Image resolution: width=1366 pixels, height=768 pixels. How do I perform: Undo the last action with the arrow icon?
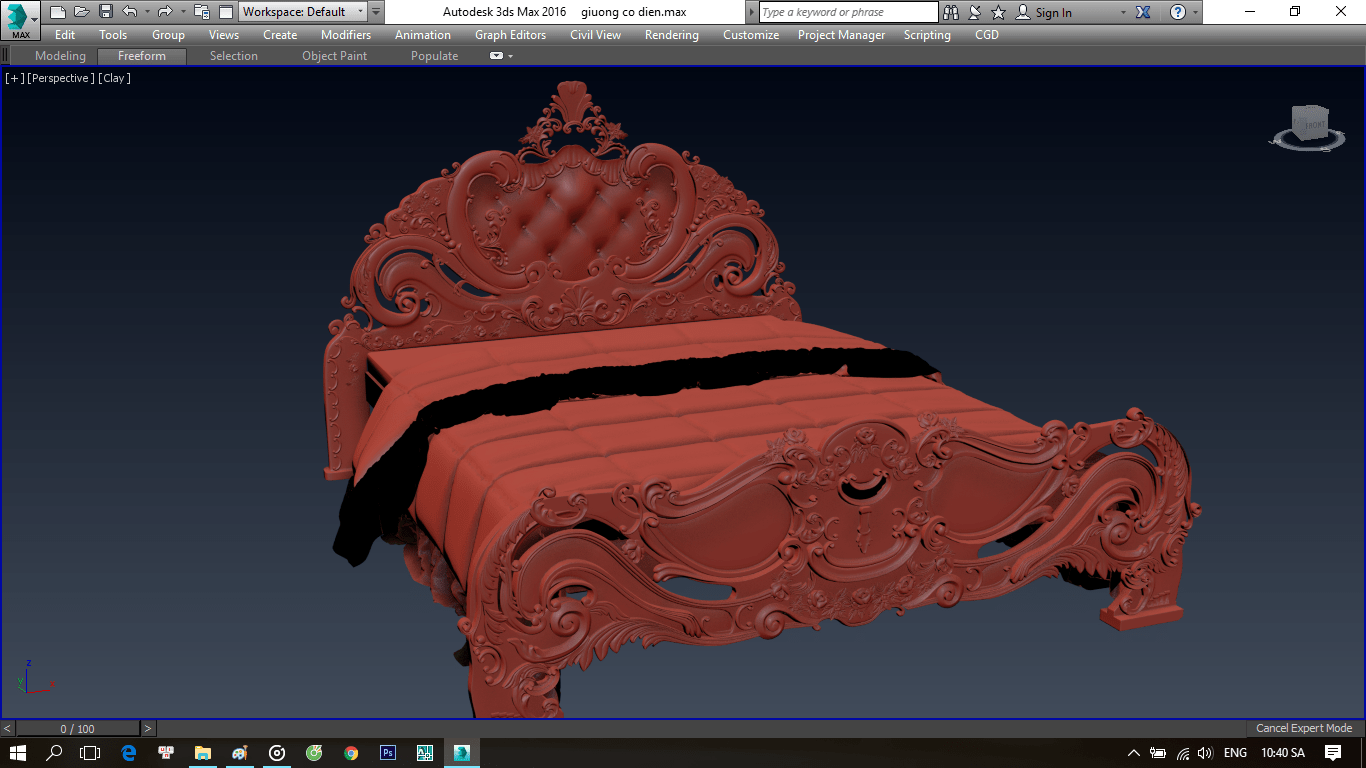[x=129, y=12]
